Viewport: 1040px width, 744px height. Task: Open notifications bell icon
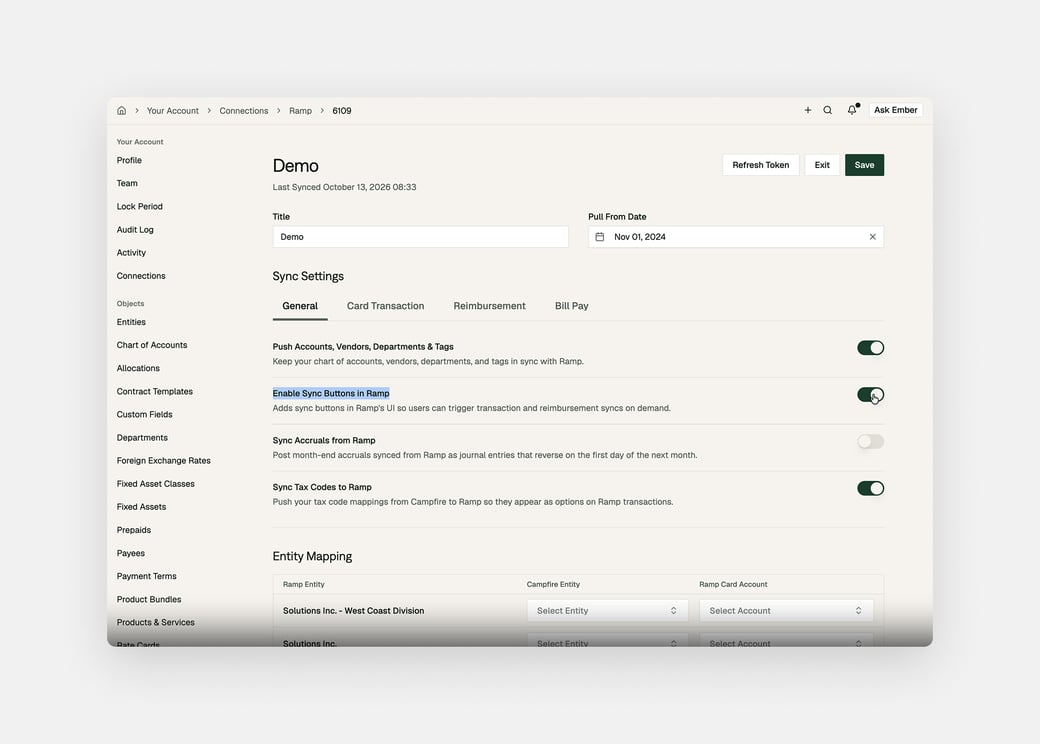coord(852,110)
